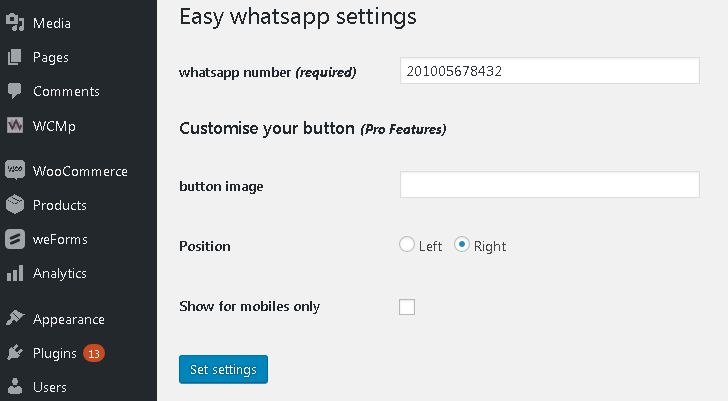Select the Left position radio button
Viewport: 728px width, 401px height.
click(x=407, y=245)
